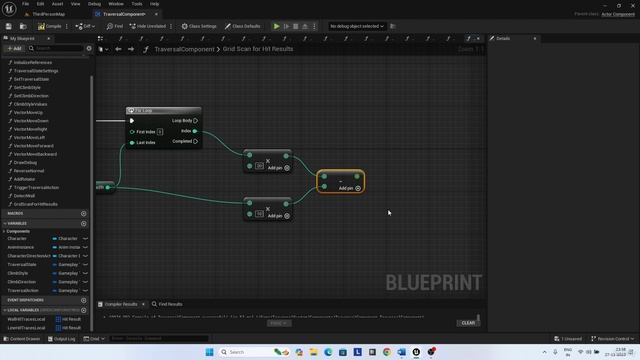Open the Compile options menu dots
The width and height of the screenshot is (640, 360).
67,26
